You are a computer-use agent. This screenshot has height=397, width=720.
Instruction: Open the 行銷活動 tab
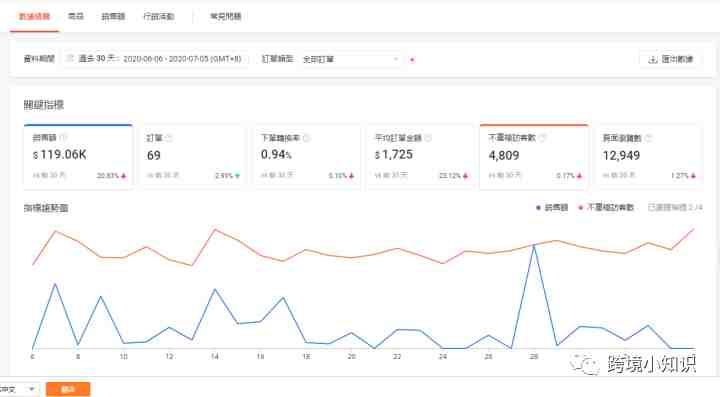pos(158,16)
